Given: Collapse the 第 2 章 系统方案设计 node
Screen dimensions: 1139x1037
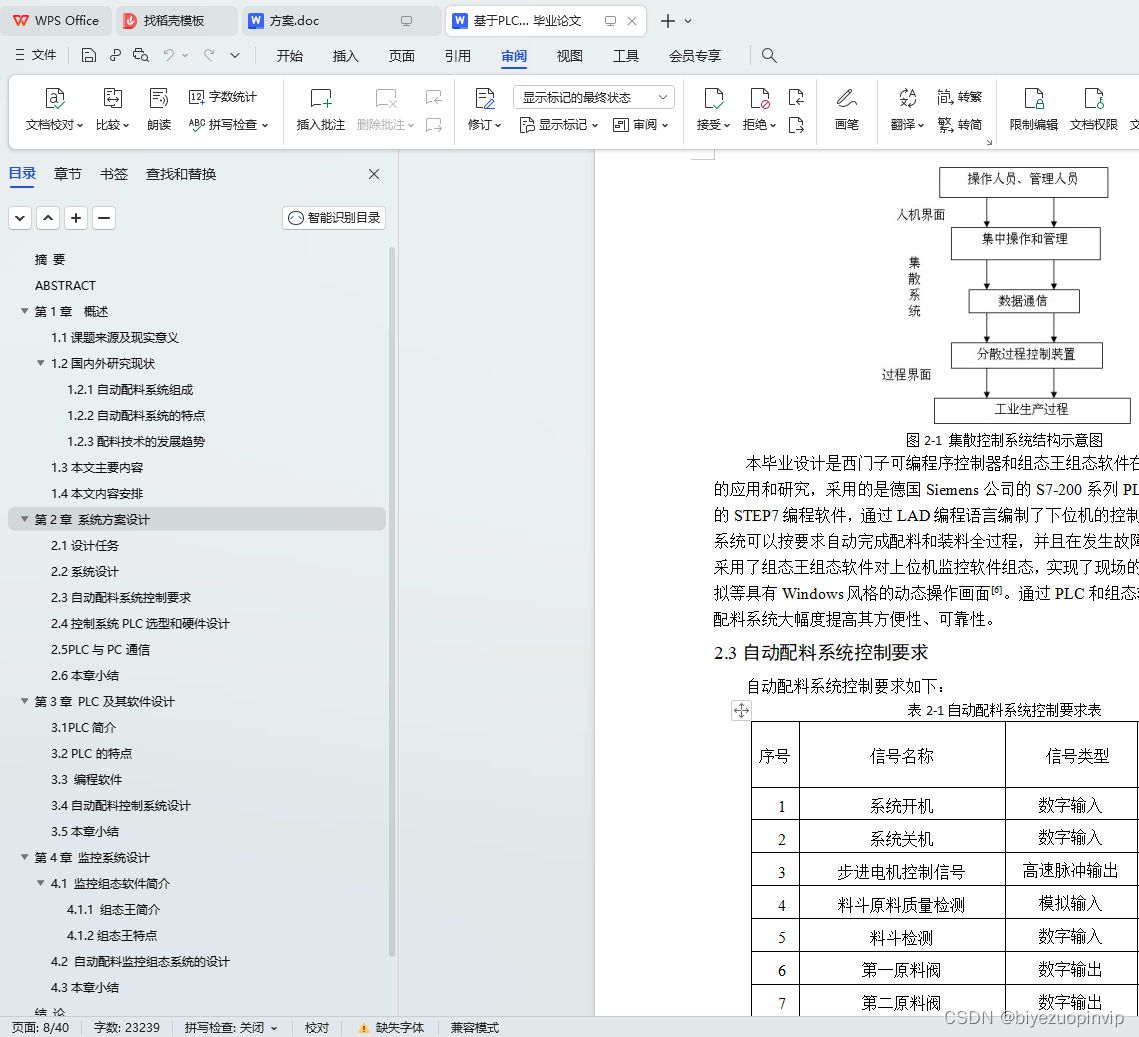Looking at the screenshot, I should 25,519.
